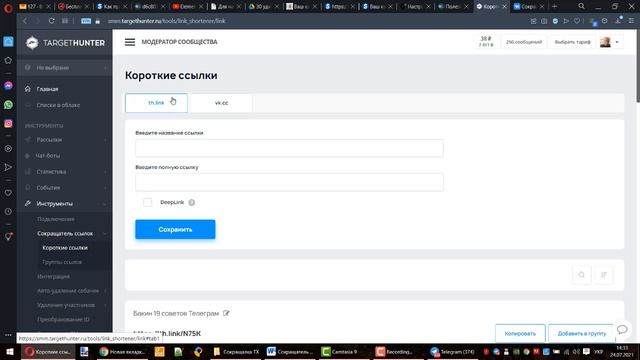Open the Не выбрано community selector
Screen dimensions: 640x360
point(65,68)
